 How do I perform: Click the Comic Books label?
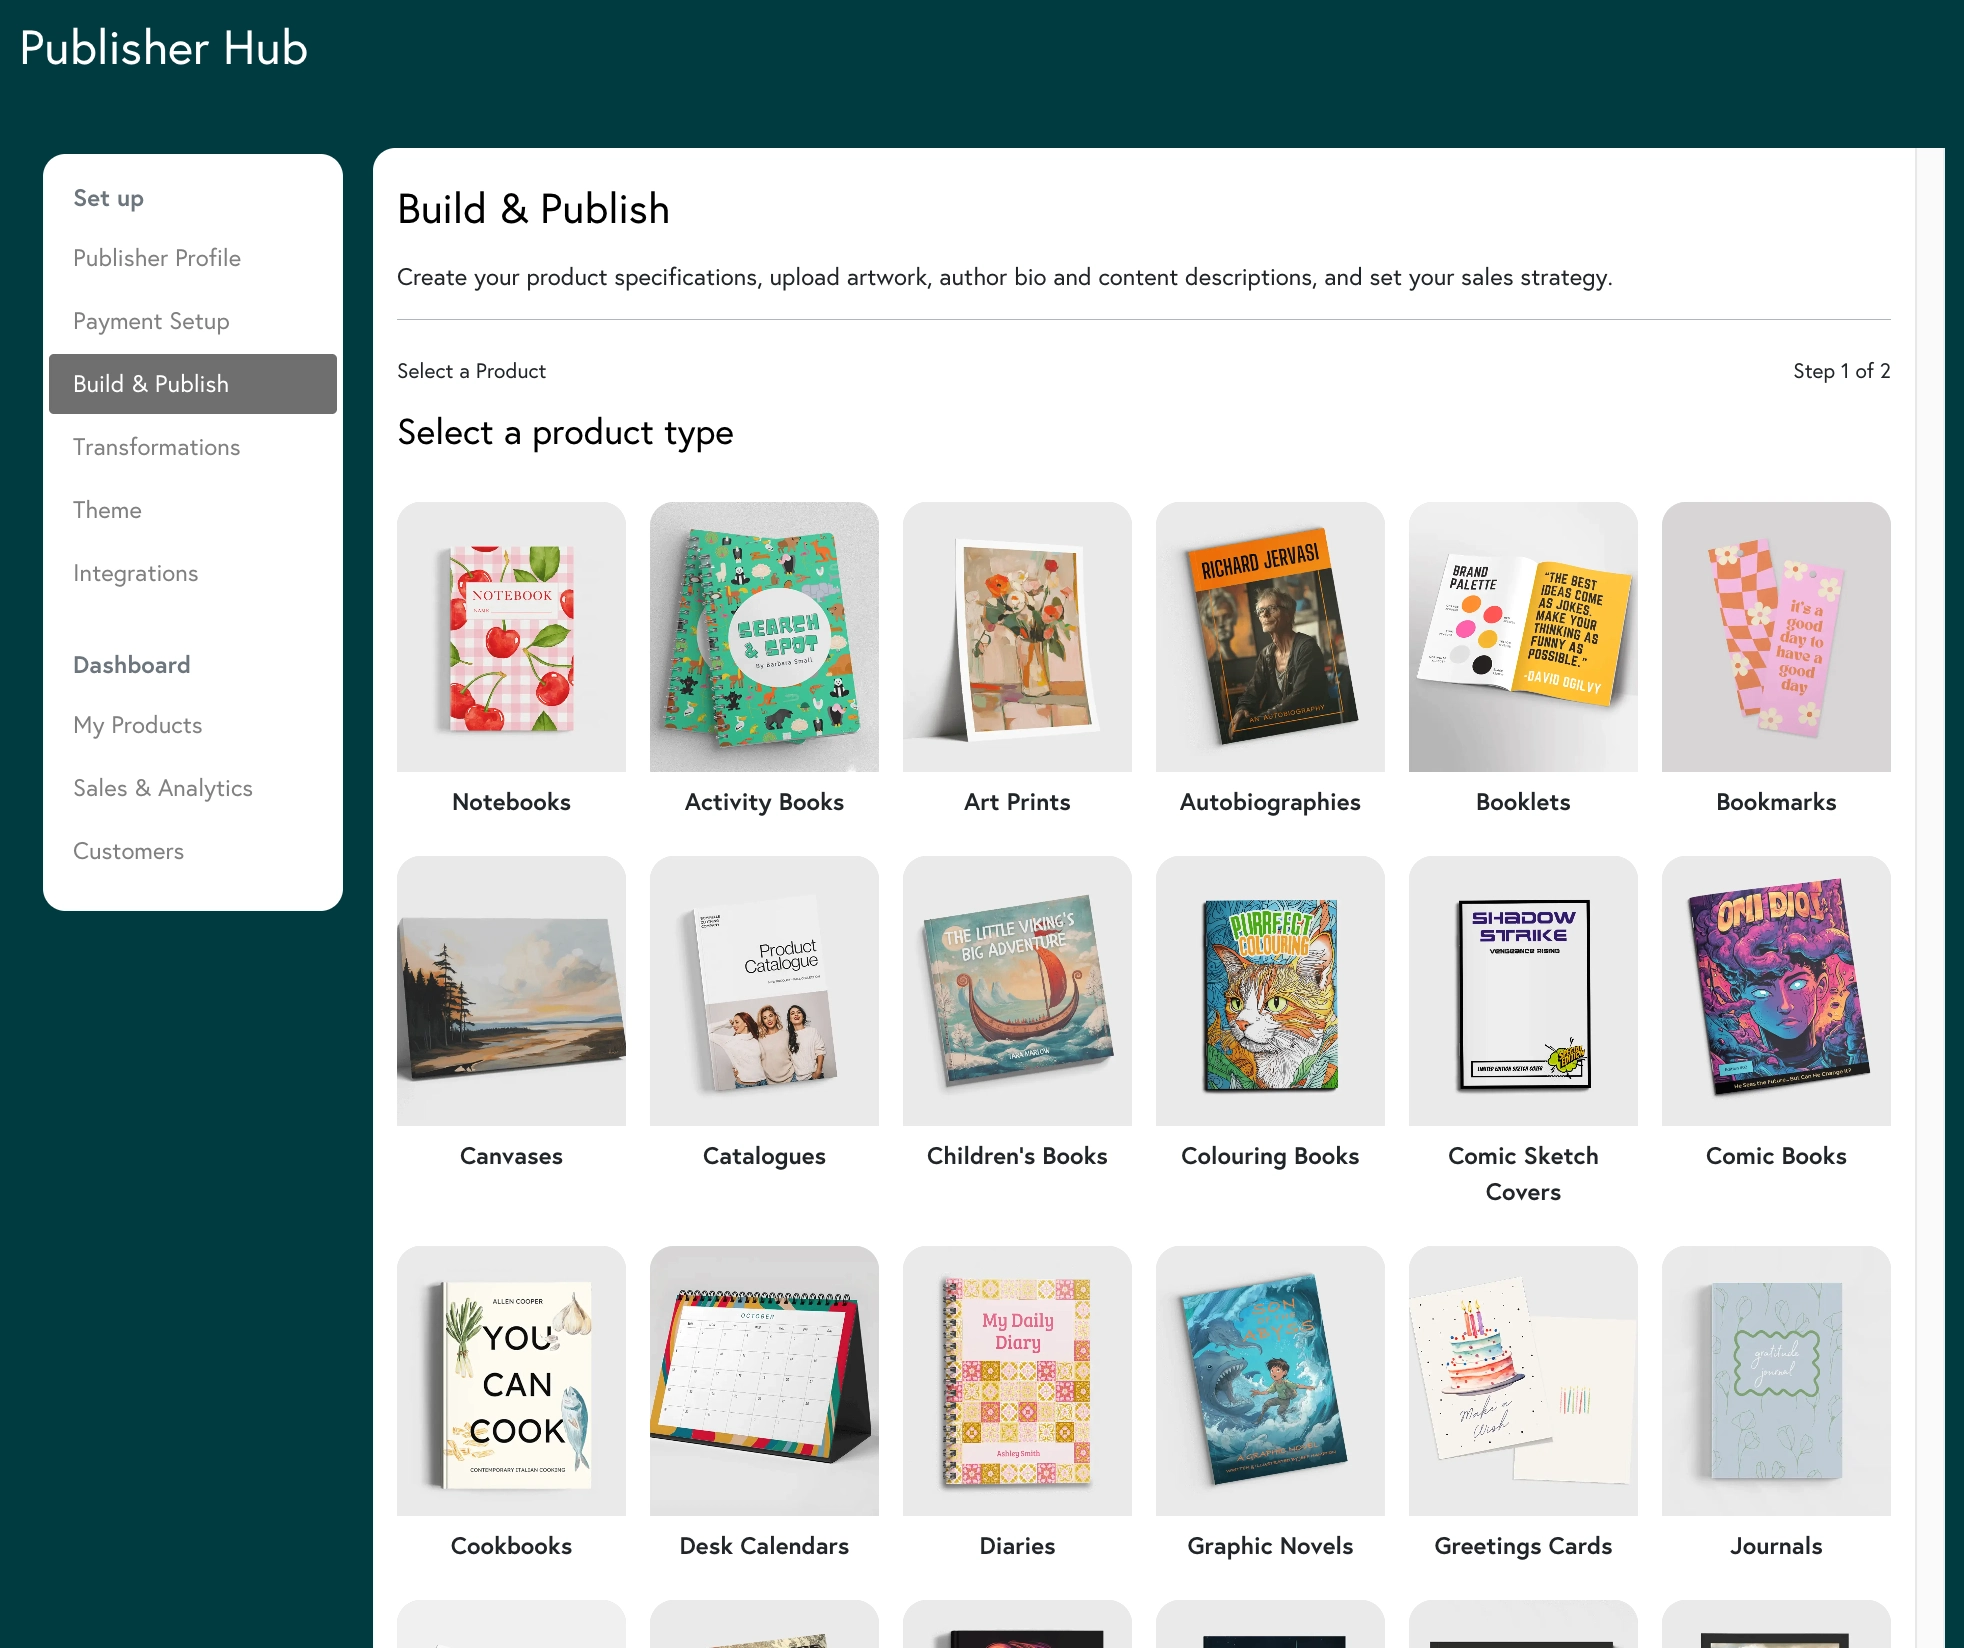[x=1776, y=1156]
